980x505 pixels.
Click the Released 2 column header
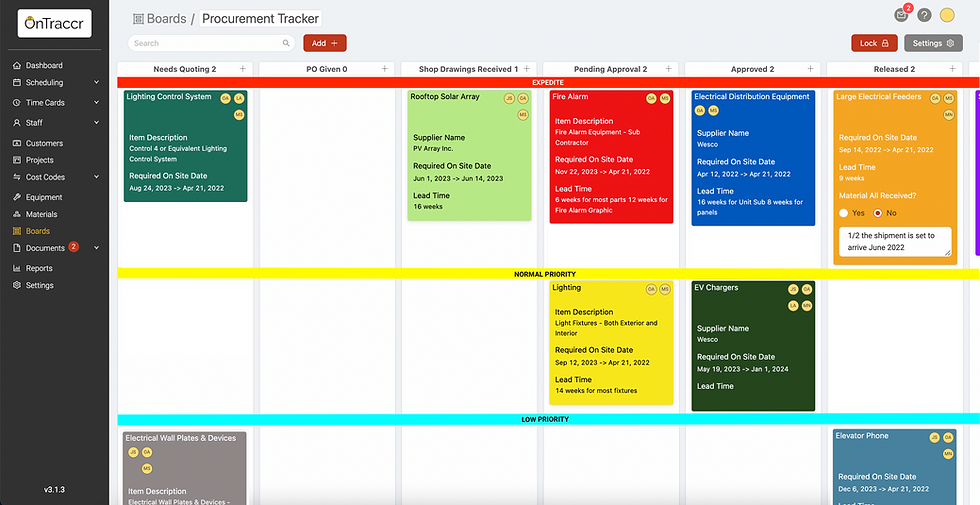tap(894, 69)
